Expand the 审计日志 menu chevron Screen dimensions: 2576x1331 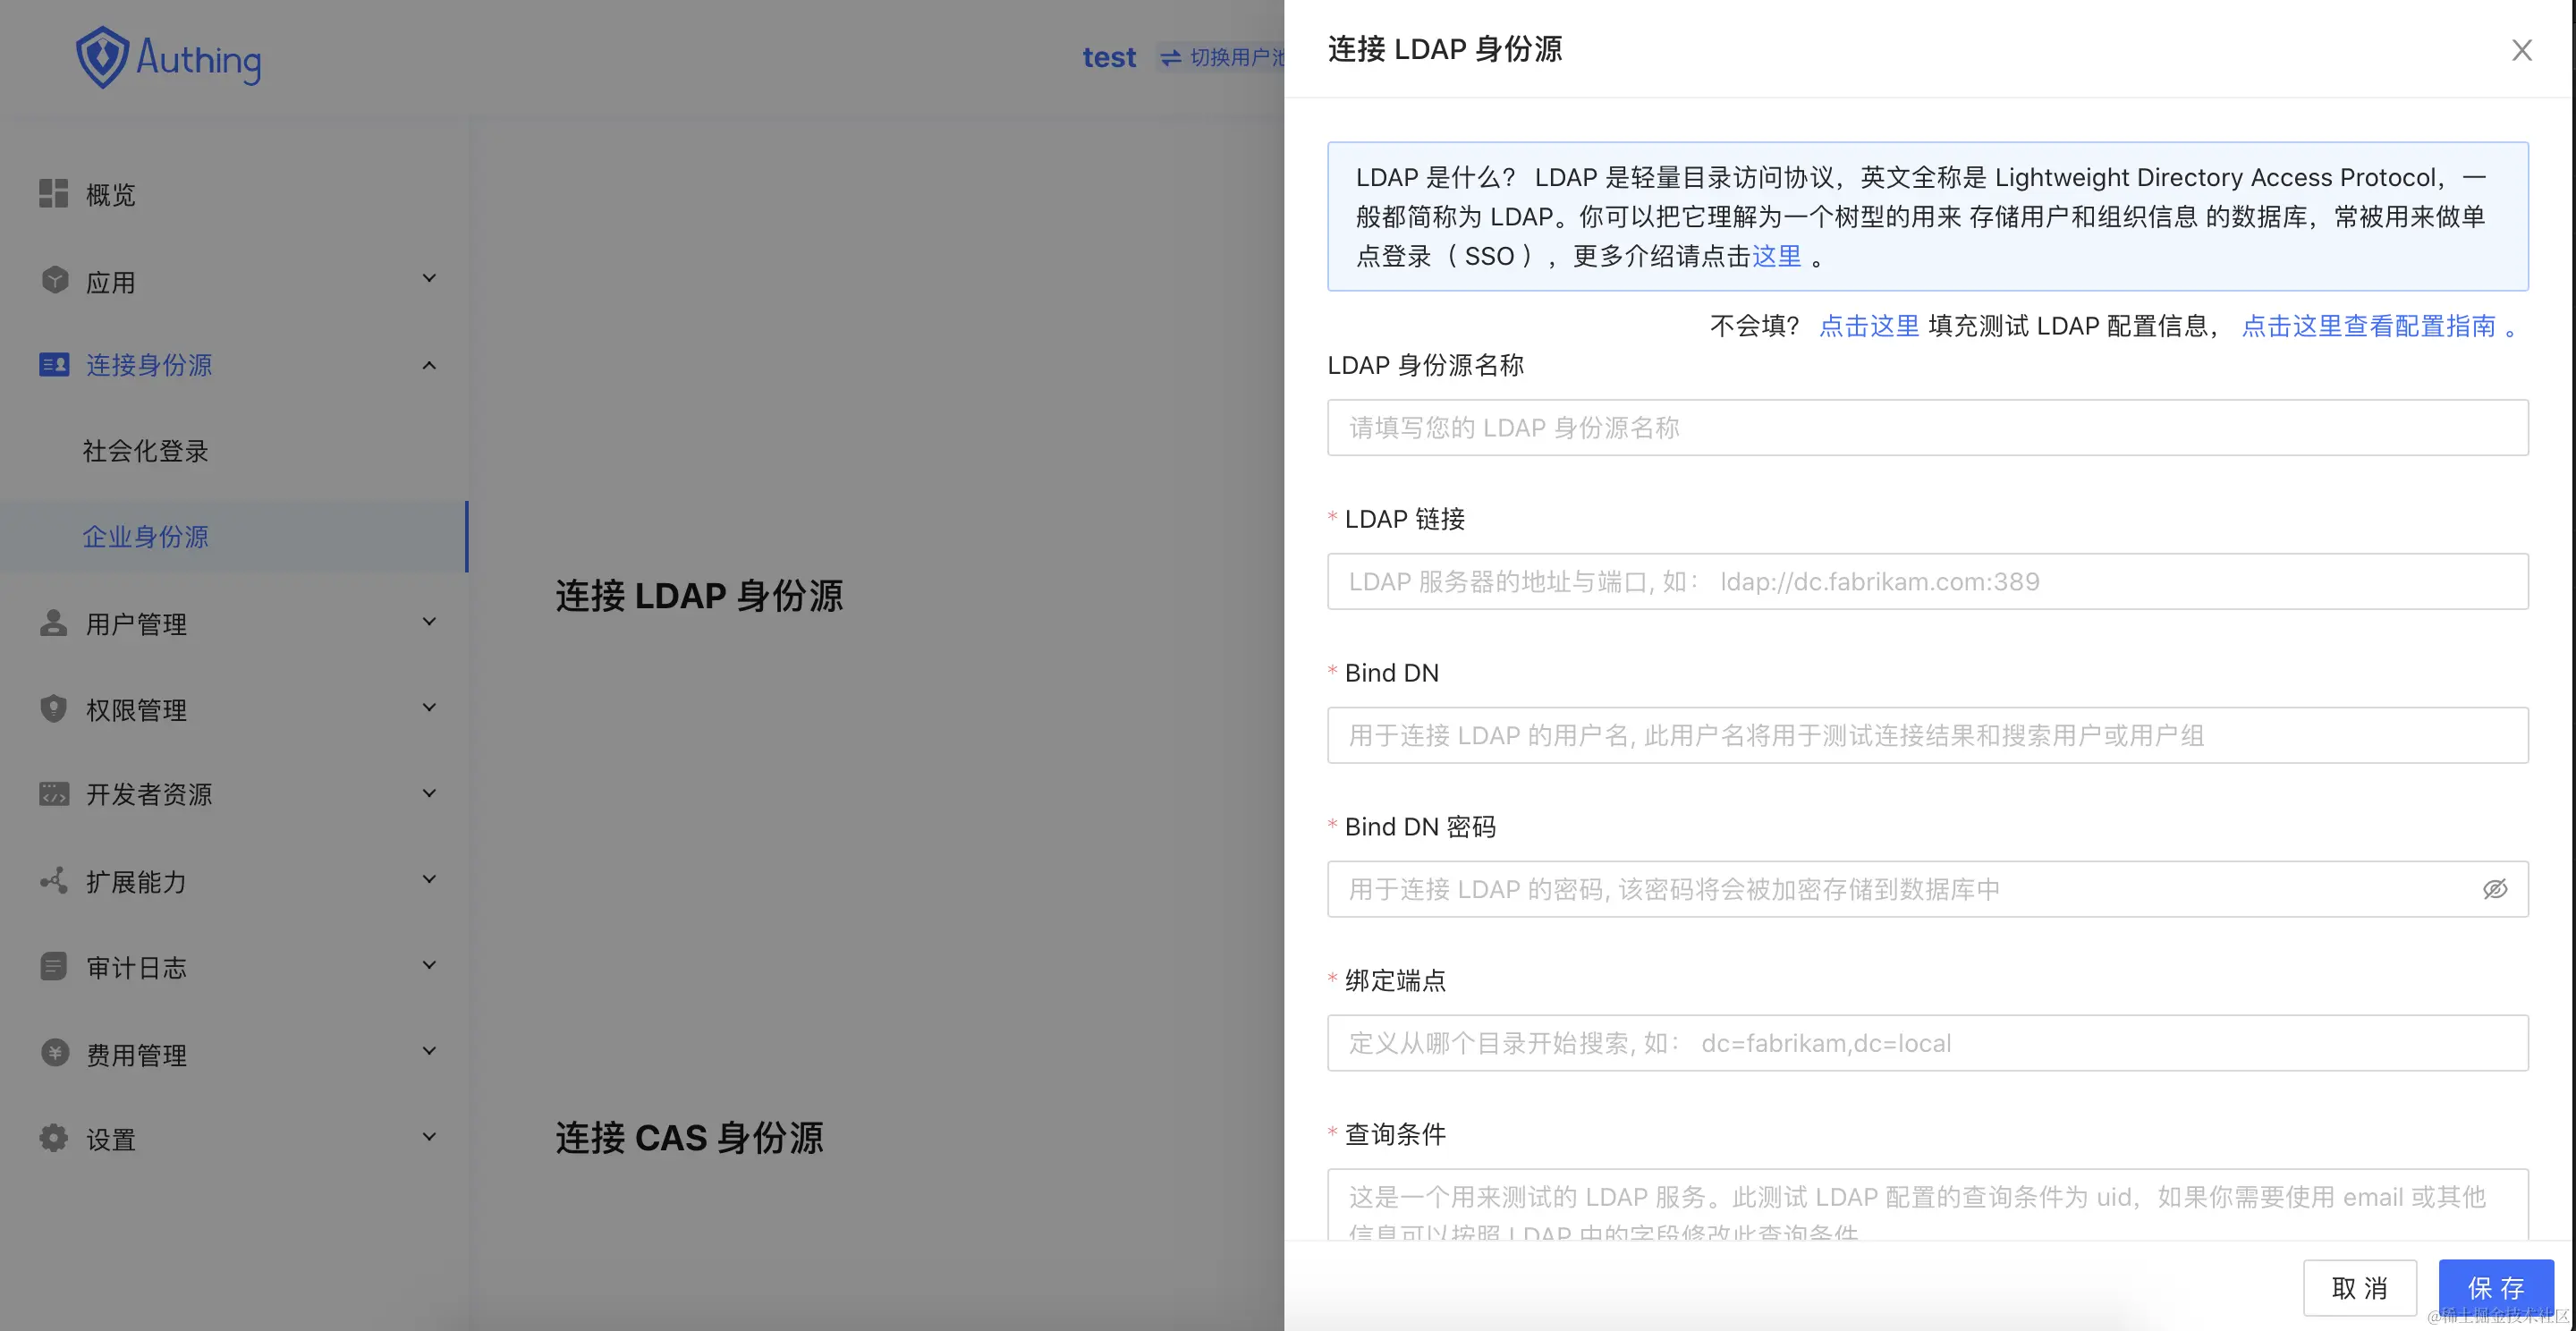pos(429,965)
